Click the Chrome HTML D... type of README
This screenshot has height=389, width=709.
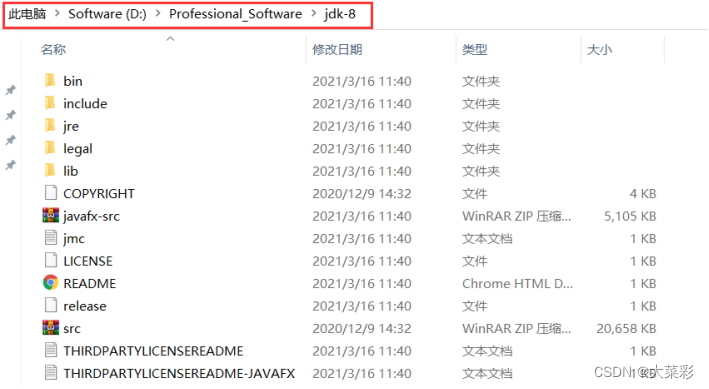point(517,284)
